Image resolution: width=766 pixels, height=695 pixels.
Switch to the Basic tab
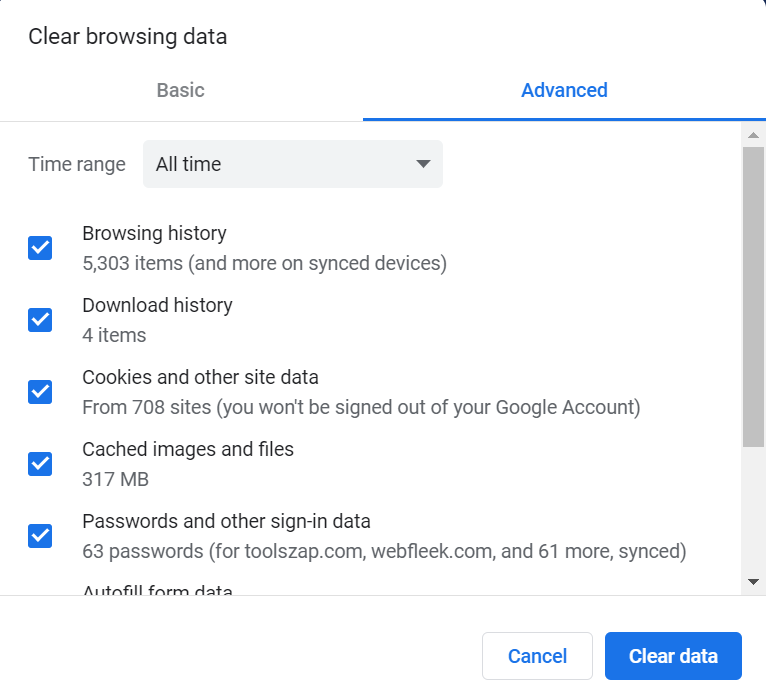(180, 90)
